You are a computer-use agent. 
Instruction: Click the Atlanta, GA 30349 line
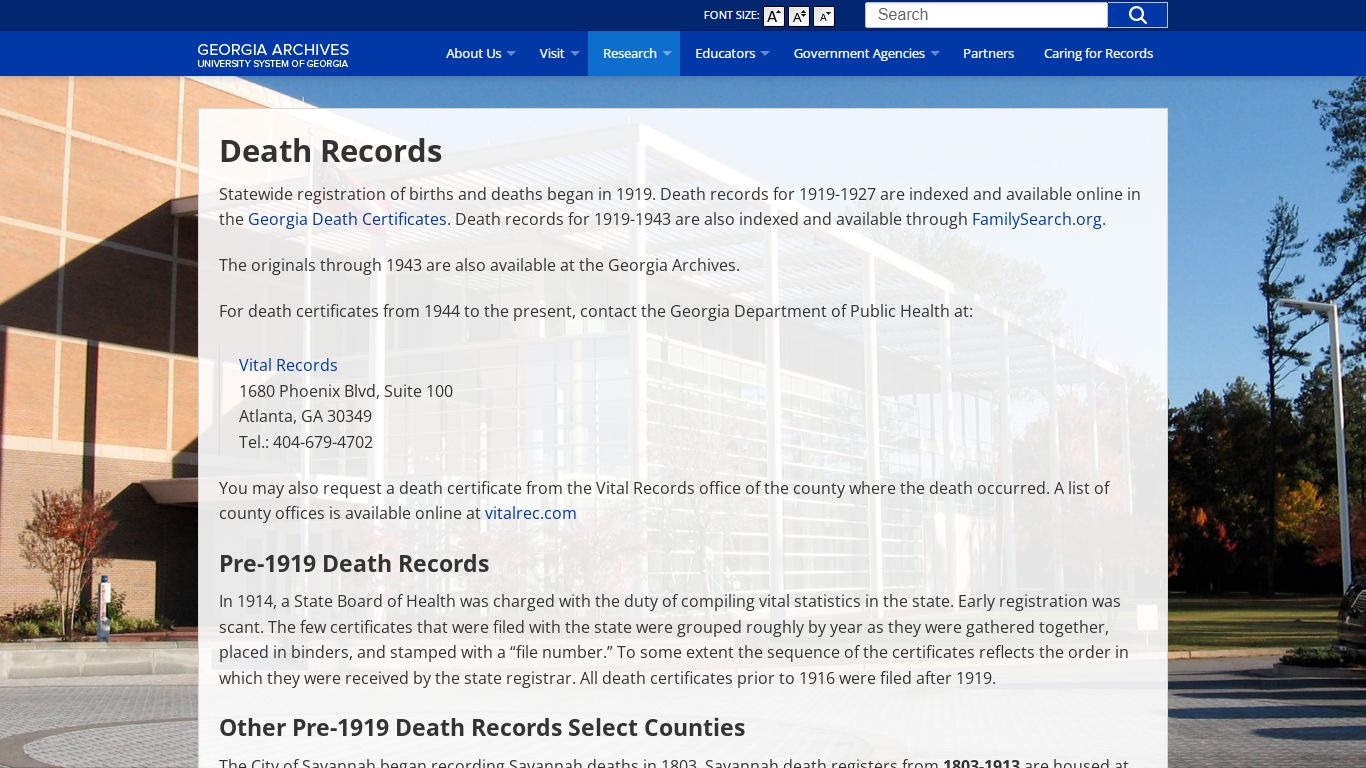(305, 416)
